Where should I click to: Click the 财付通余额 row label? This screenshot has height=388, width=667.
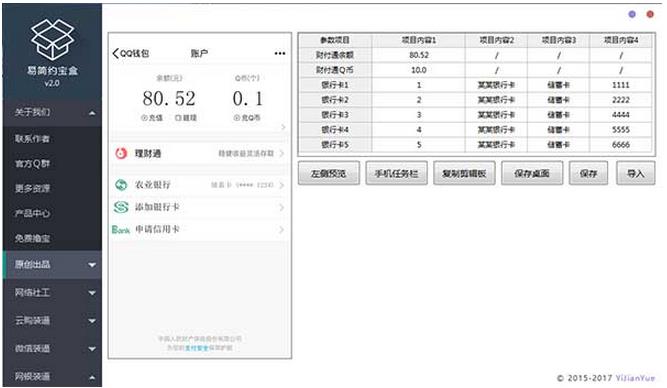(x=335, y=55)
